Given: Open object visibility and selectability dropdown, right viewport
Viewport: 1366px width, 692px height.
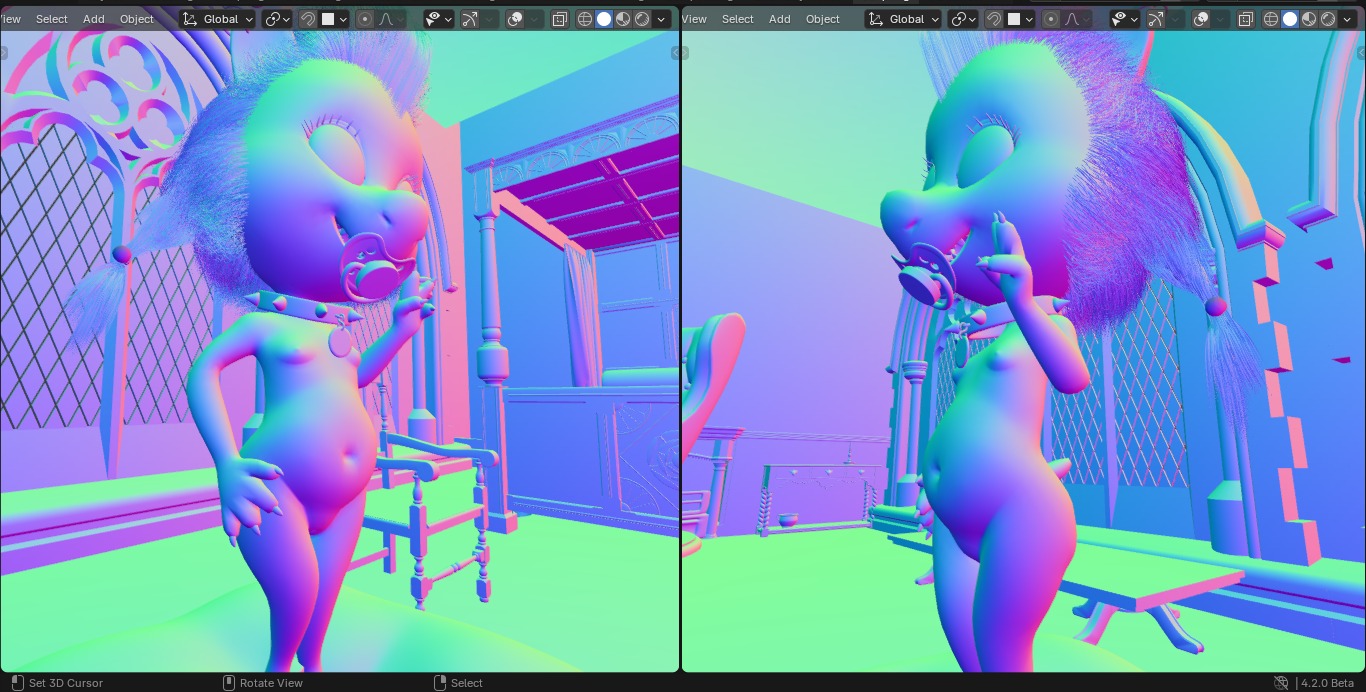Looking at the screenshot, I should click(x=1125, y=19).
